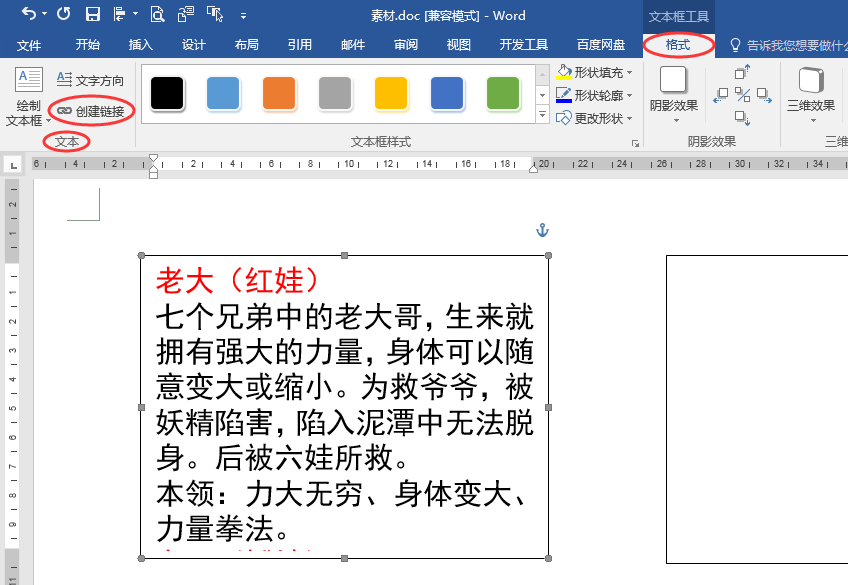
Task: Click the 创建链接 create link button
Action: tap(91, 111)
